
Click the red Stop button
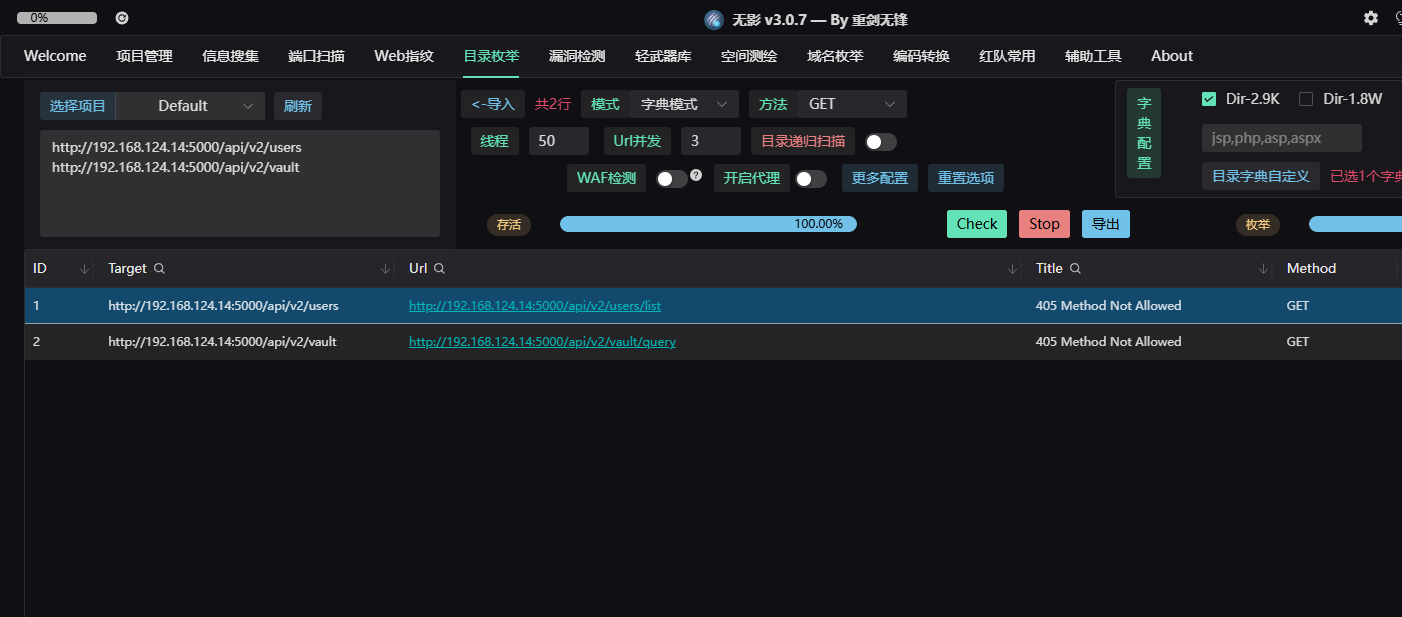click(x=1044, y=224)
